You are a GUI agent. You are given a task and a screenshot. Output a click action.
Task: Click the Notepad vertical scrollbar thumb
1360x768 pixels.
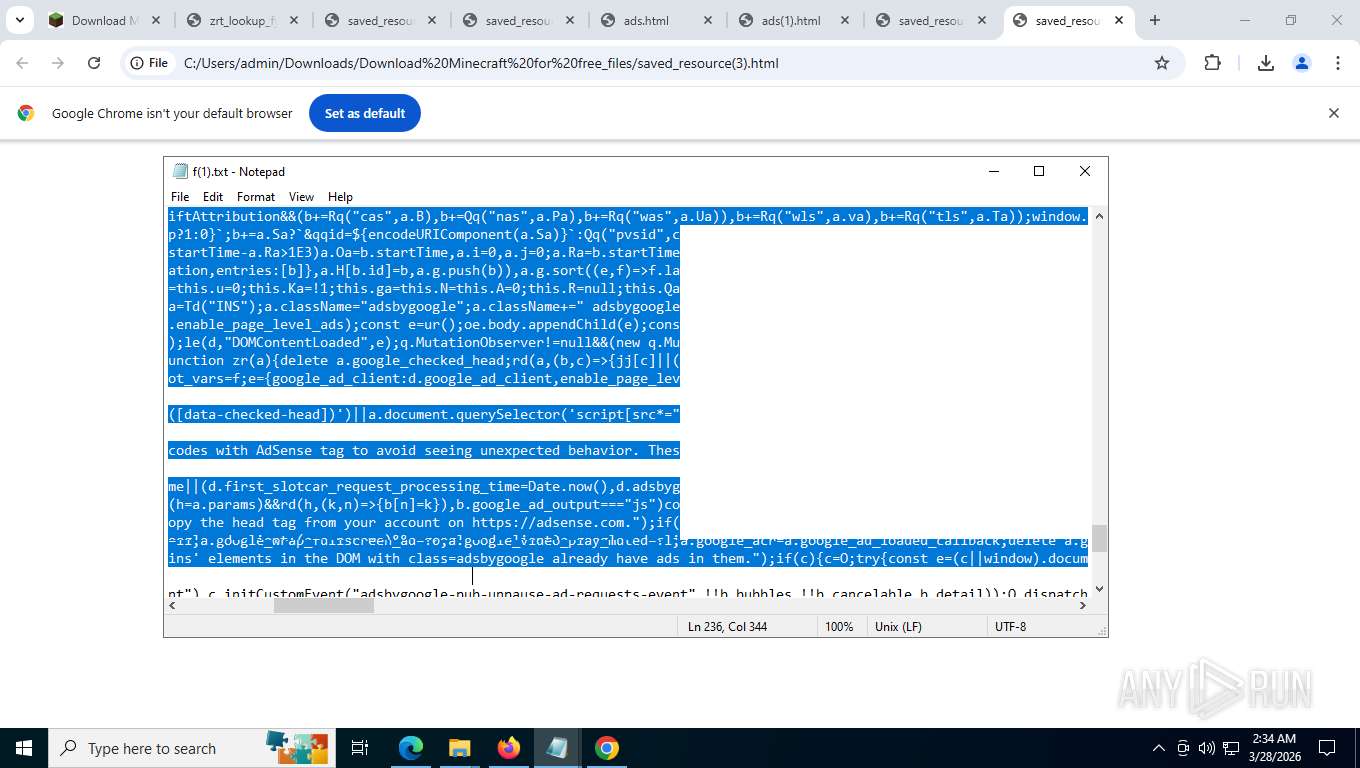click(1099, 538)
